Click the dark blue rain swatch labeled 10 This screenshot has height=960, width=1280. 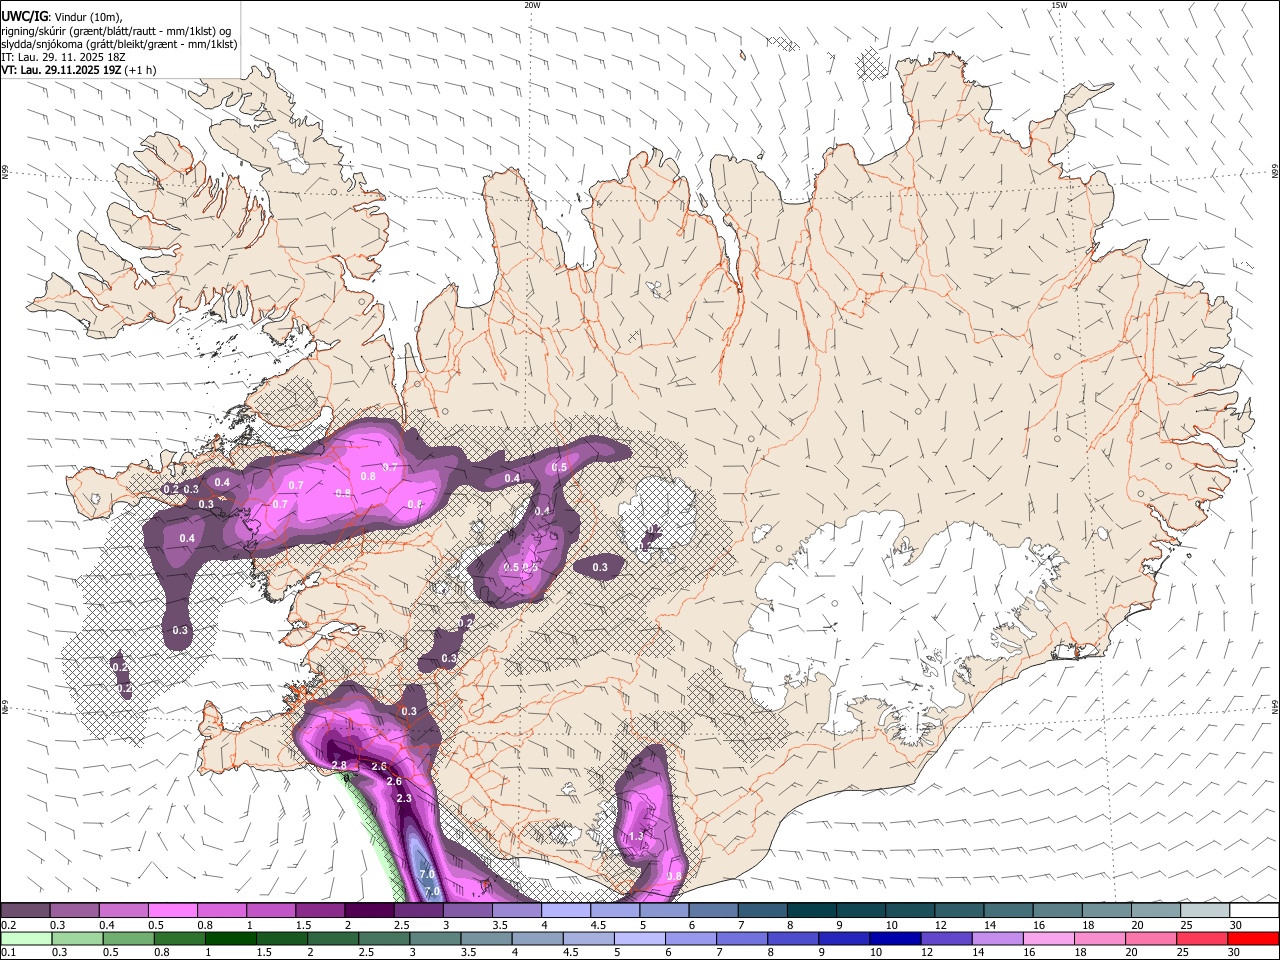pos(893,939)
